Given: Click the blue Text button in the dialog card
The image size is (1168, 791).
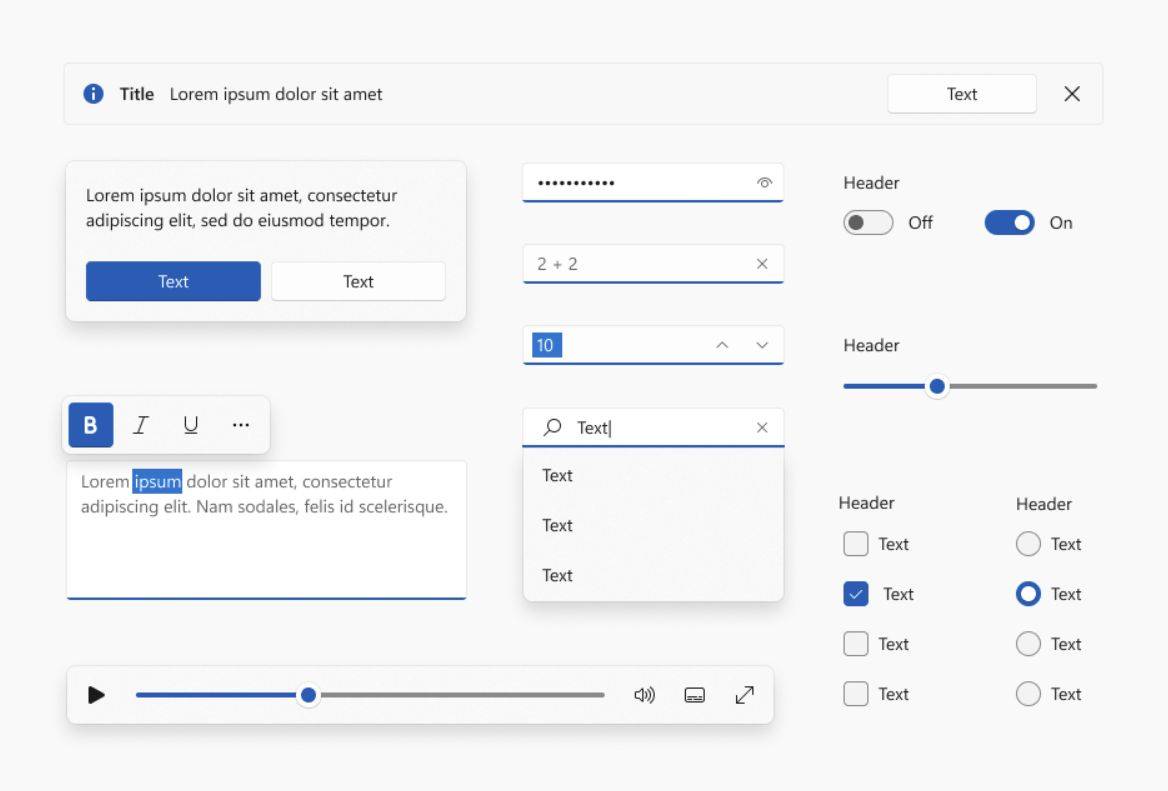Looking at the screenshot, I should click(x=173, y=281).
